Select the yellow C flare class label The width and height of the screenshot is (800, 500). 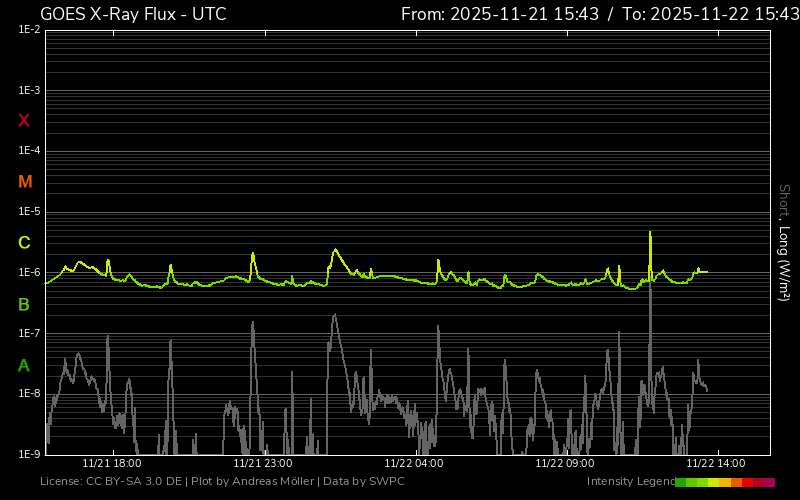pos(24,243)
